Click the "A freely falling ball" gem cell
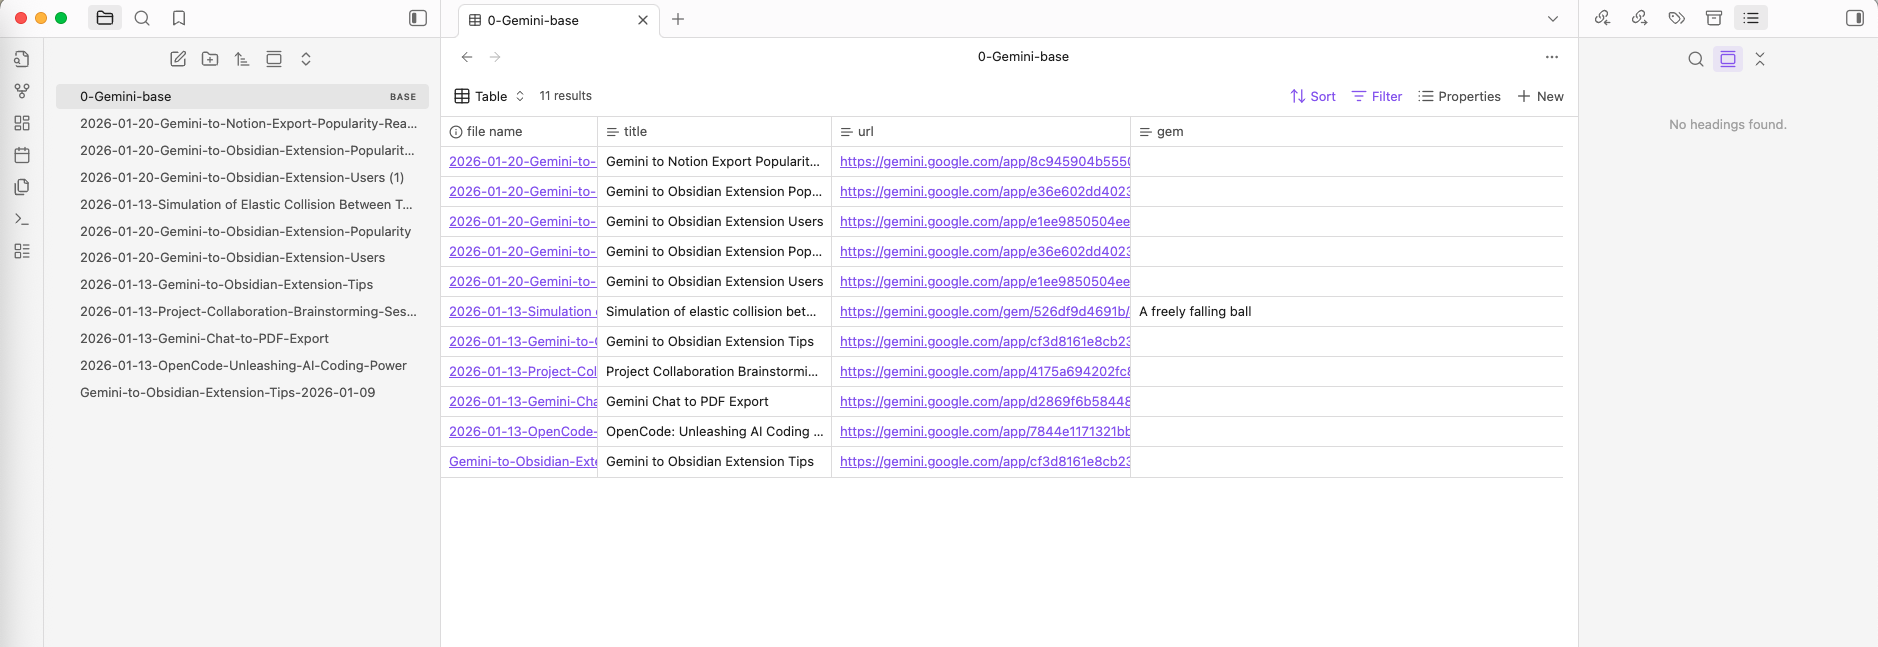Viewport: 1878px width, 647px height. pos(1346,311)
